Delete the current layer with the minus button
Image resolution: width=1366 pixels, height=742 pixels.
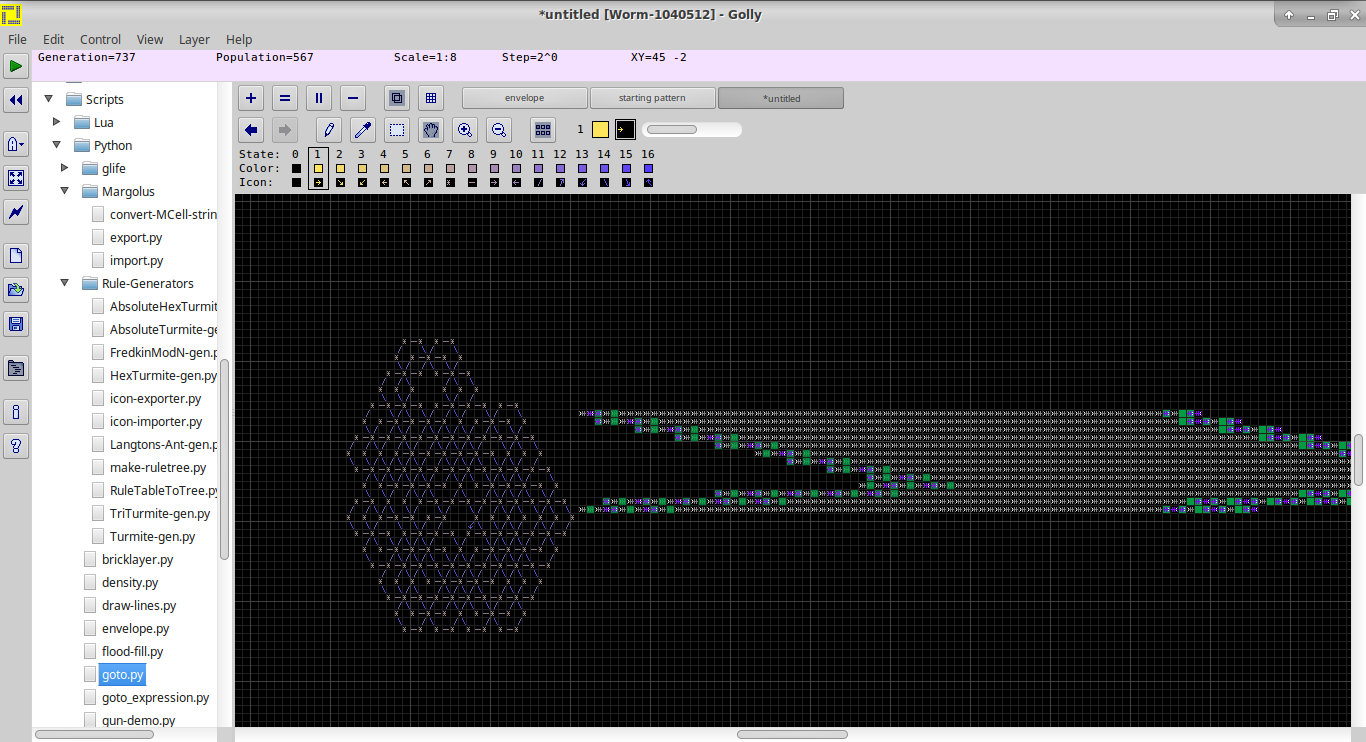click(352, 98)
